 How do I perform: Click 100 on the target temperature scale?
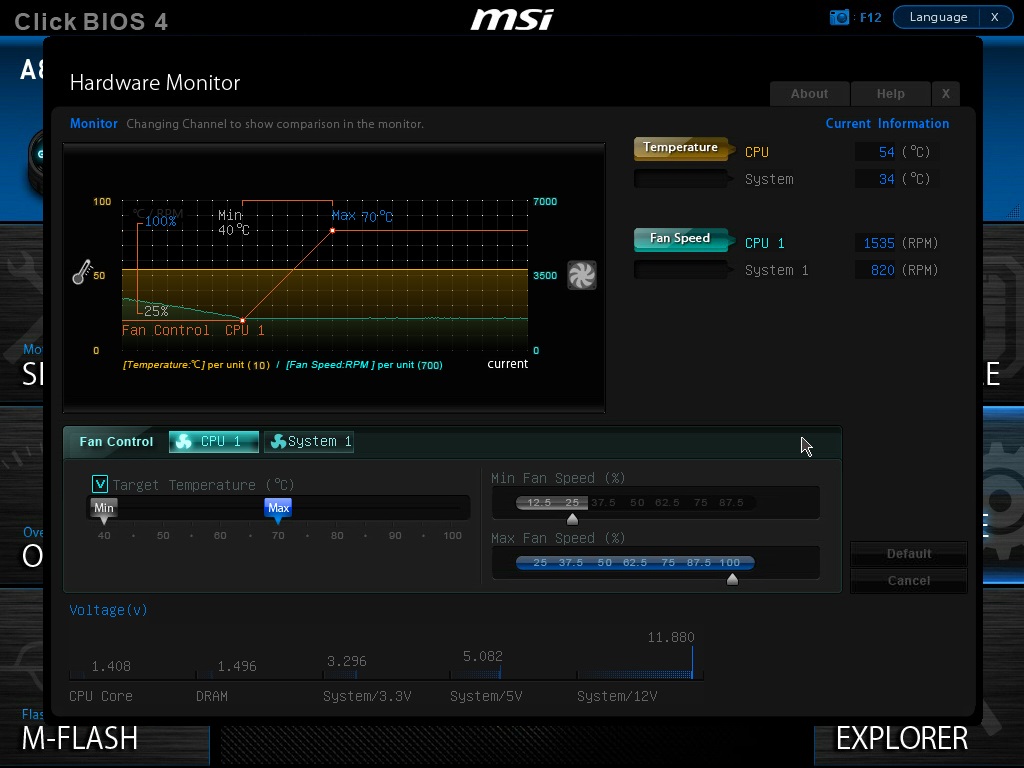coord(452,536)
